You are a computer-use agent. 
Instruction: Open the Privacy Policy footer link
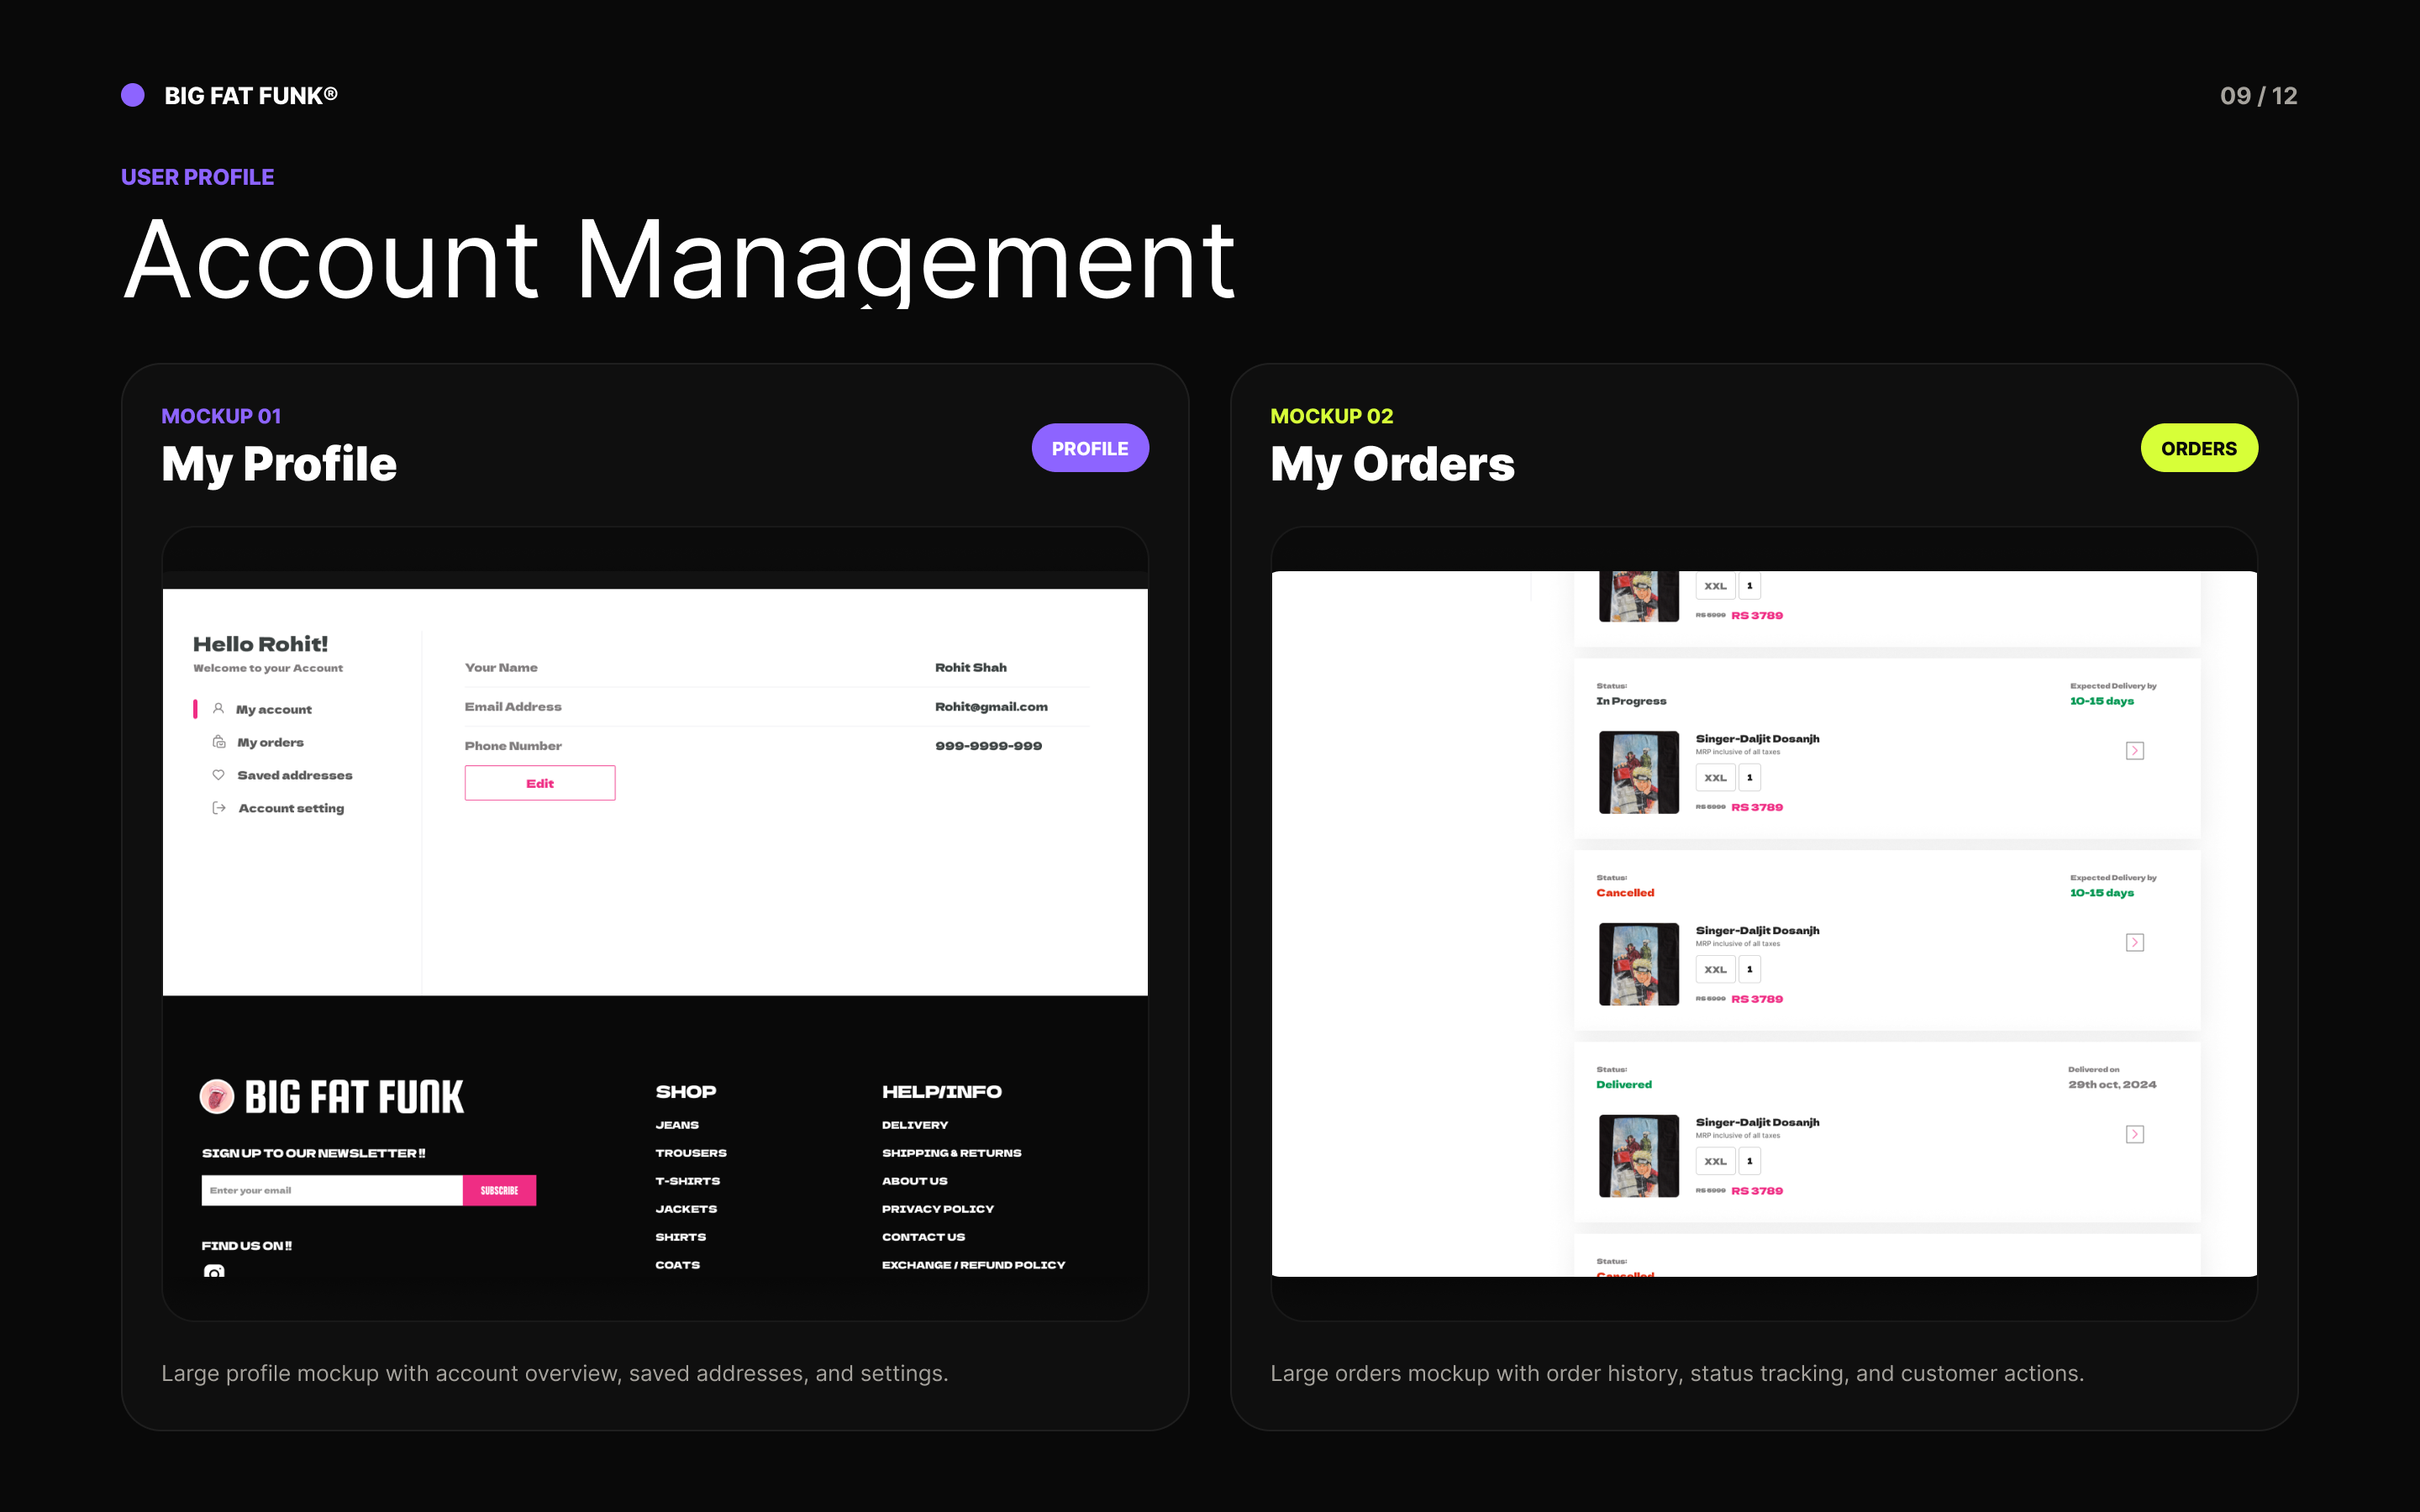[x=938, y=1209]
